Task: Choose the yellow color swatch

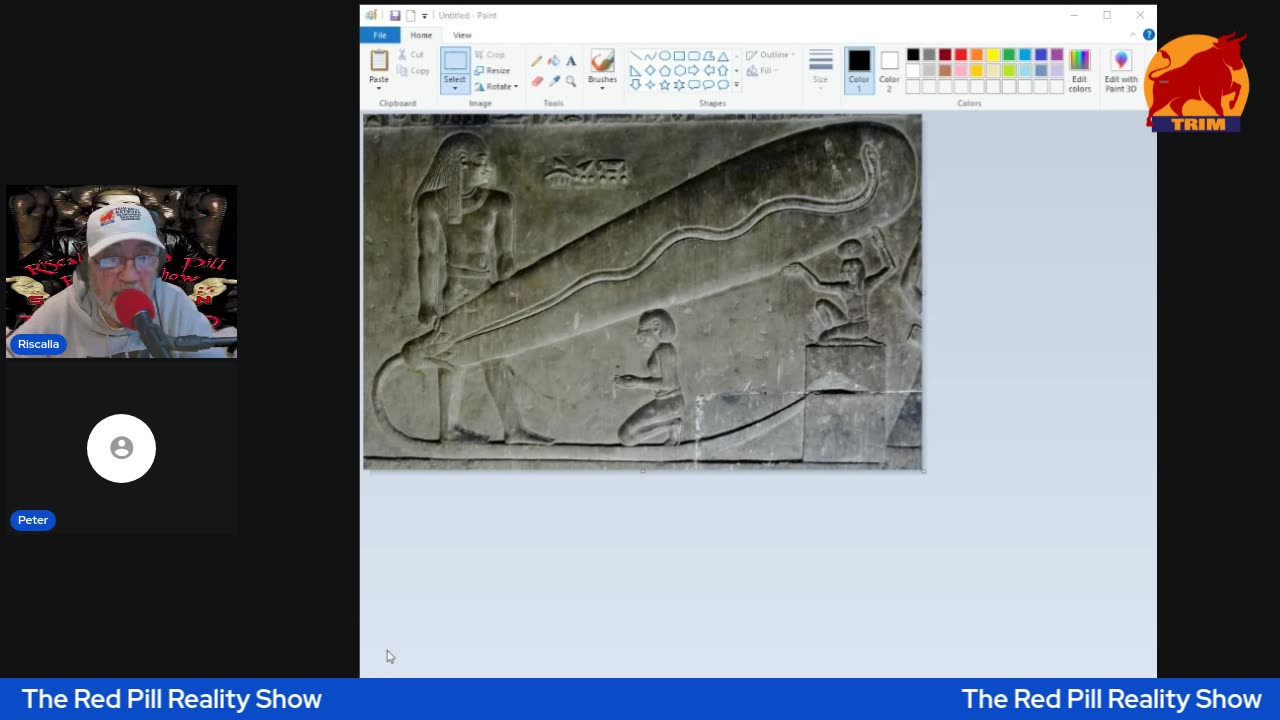Action: click(993, 54)
